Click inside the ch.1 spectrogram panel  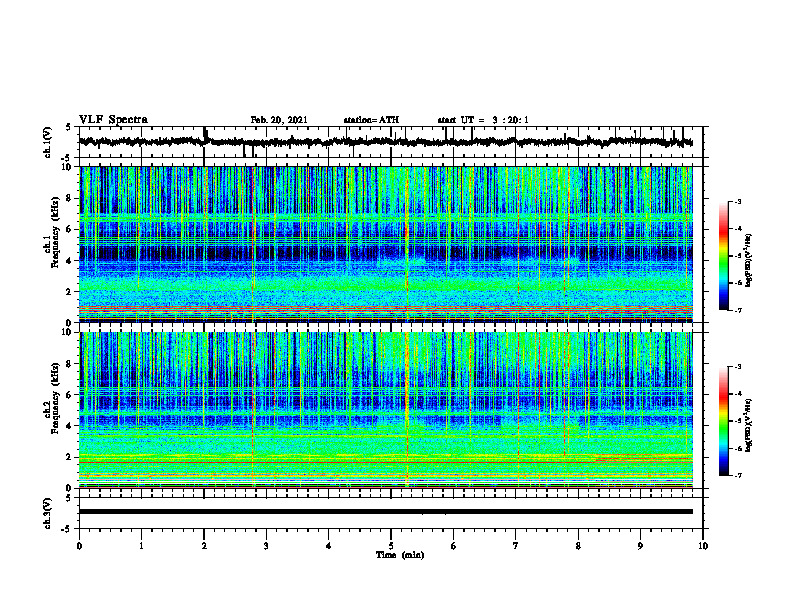click(x=385, y=244)
